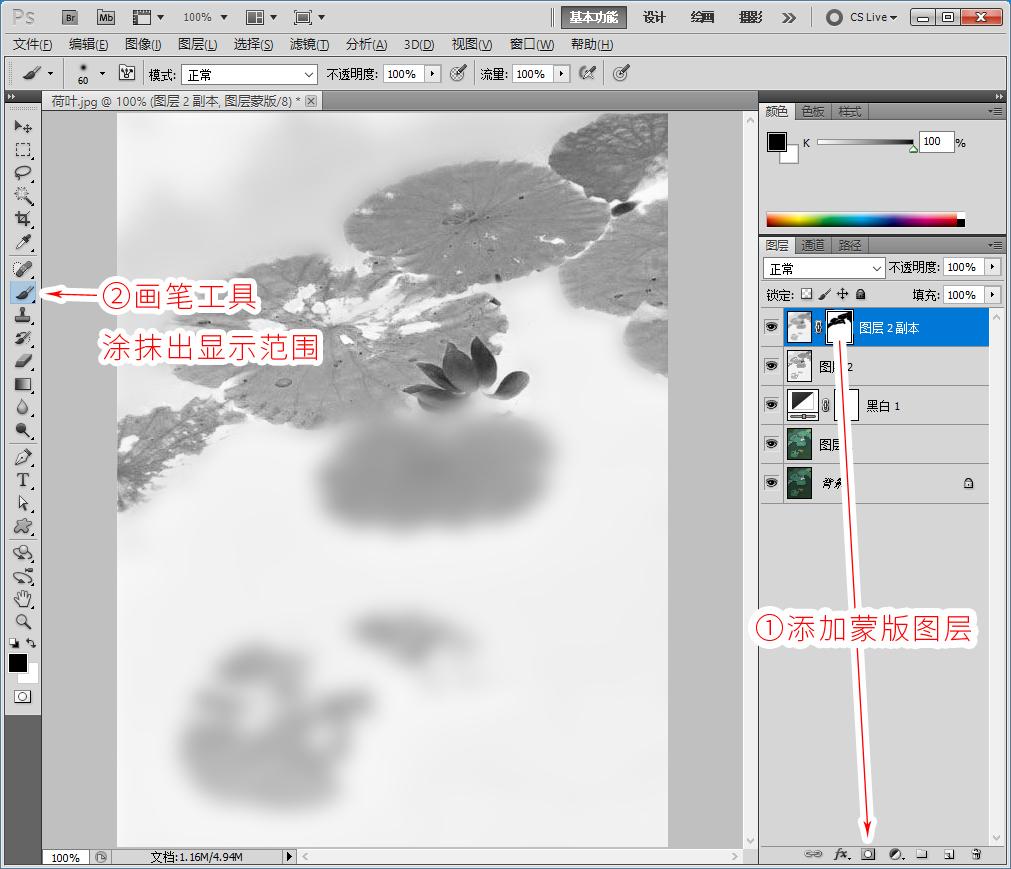Select the Move tool
This screenshot has width=1011, height=869.
23,126
